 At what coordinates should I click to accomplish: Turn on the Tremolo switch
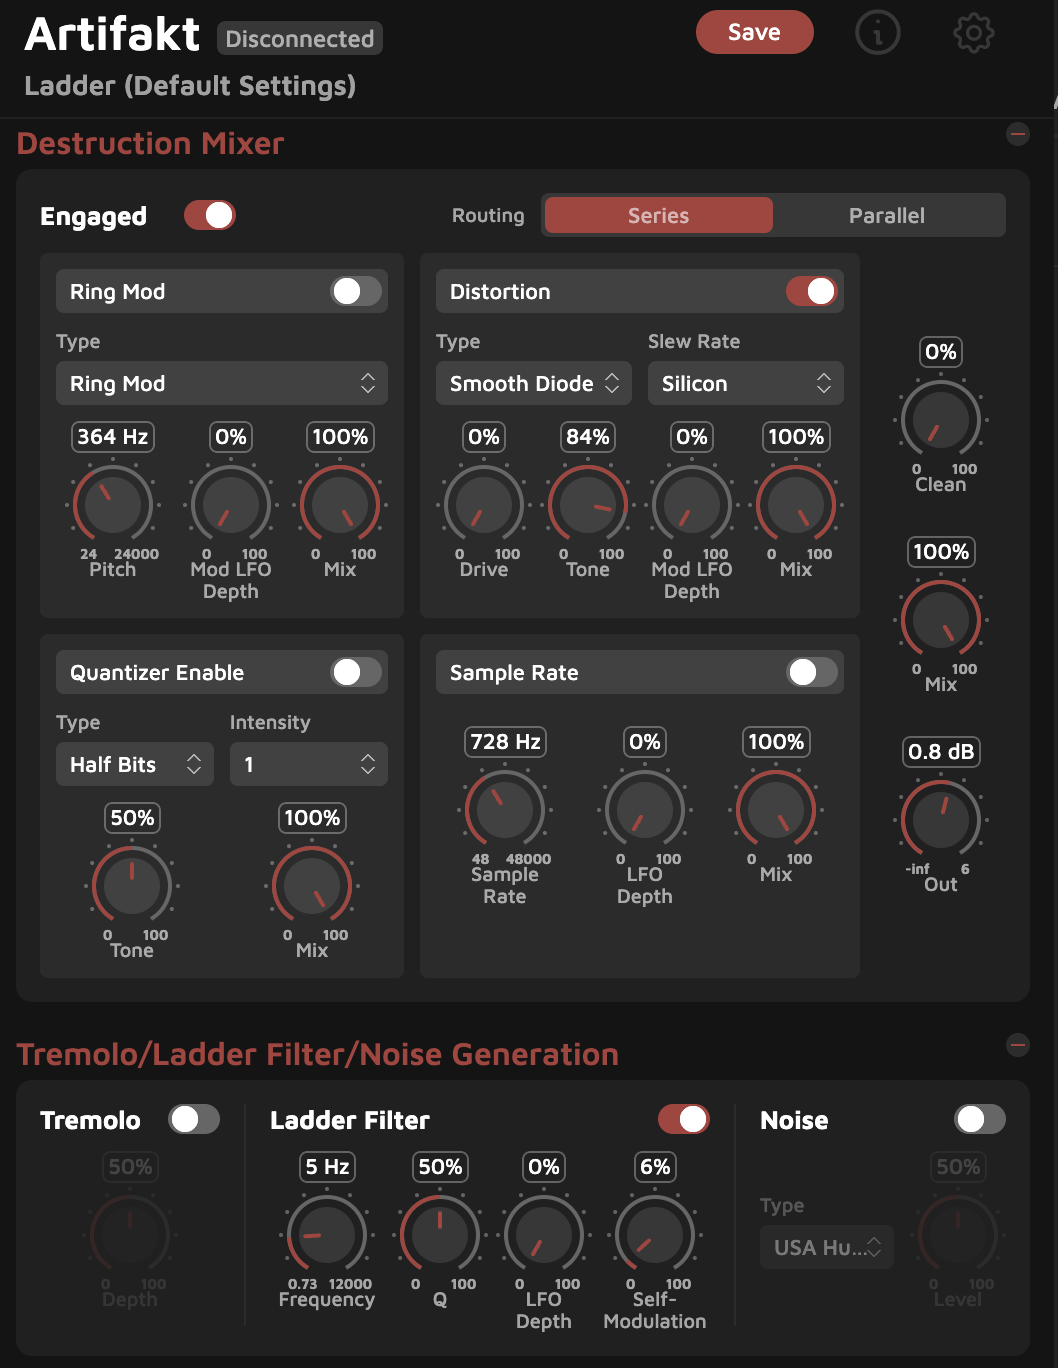(194, 1119)
